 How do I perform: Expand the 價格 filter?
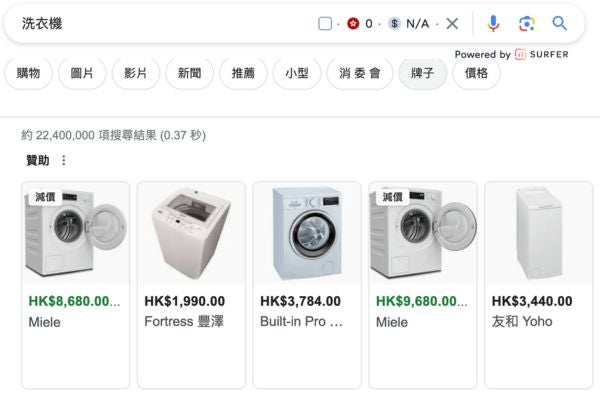coord(476,73)
